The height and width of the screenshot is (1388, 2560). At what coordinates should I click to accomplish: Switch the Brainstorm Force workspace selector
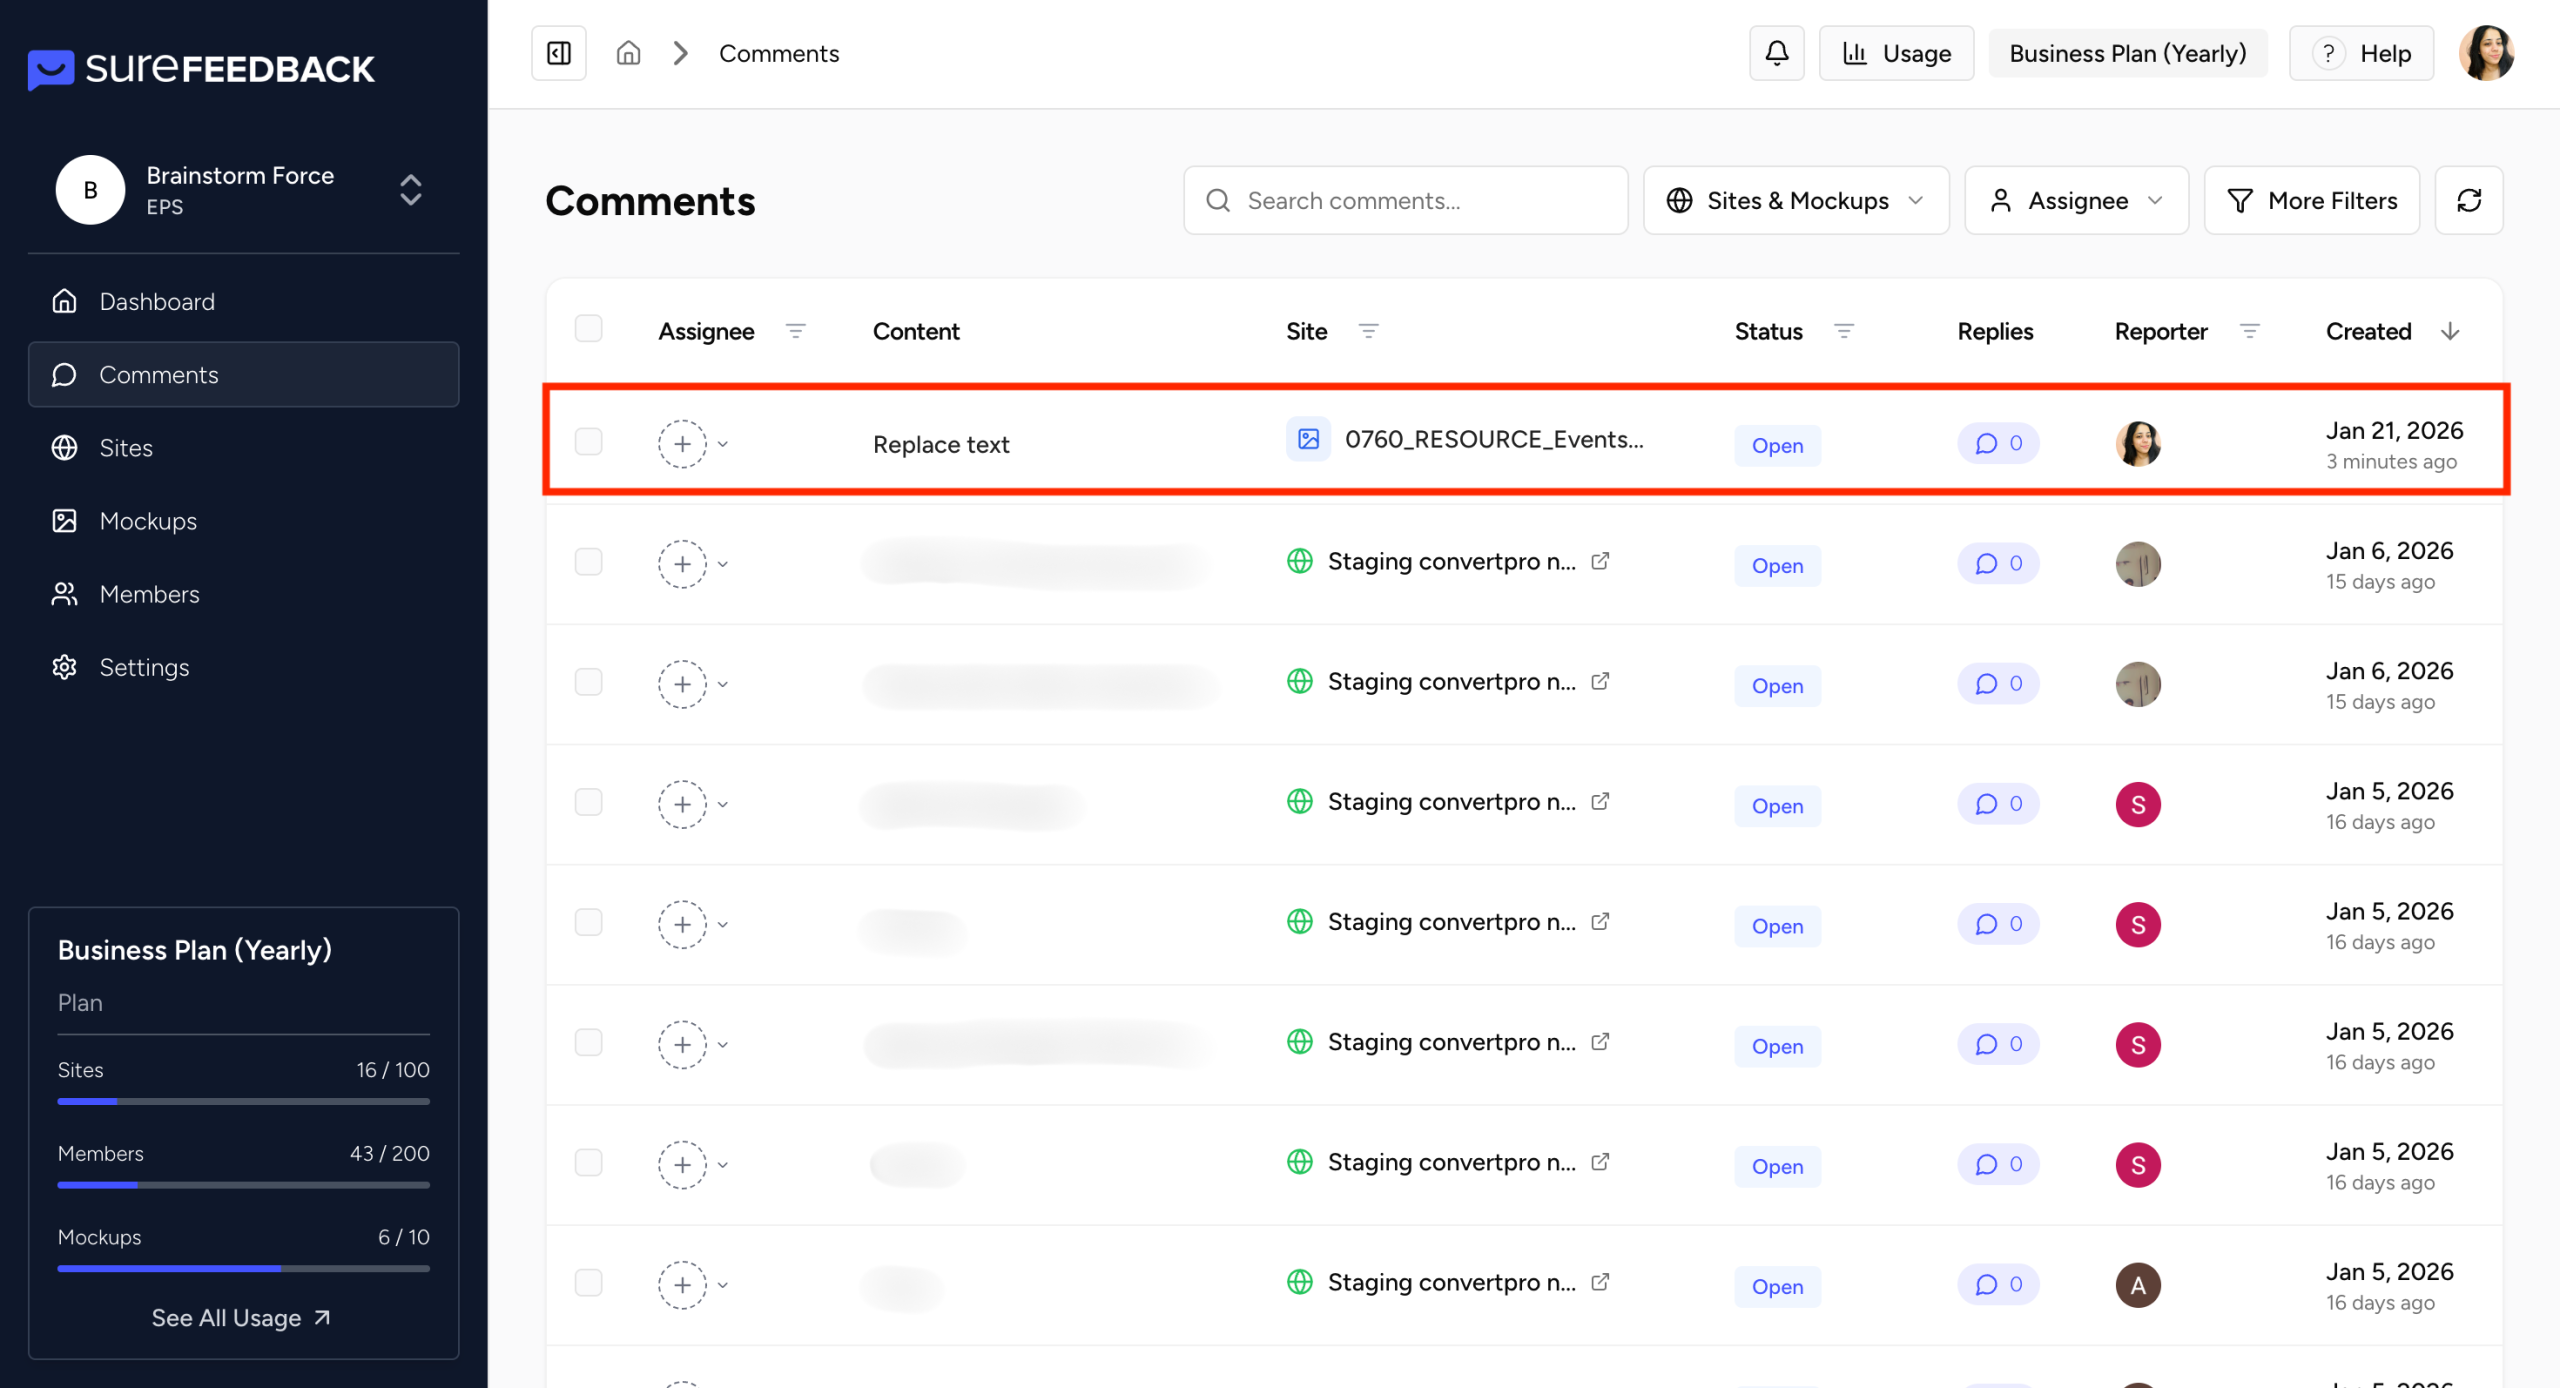410,190
